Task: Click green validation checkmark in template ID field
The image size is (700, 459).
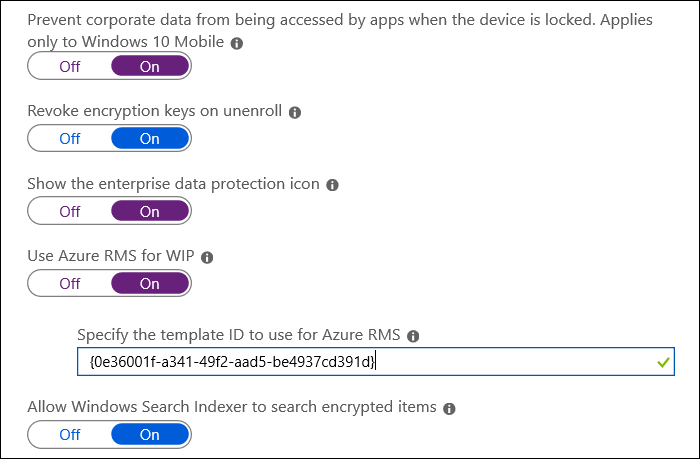Action: (x=661, y=362)
